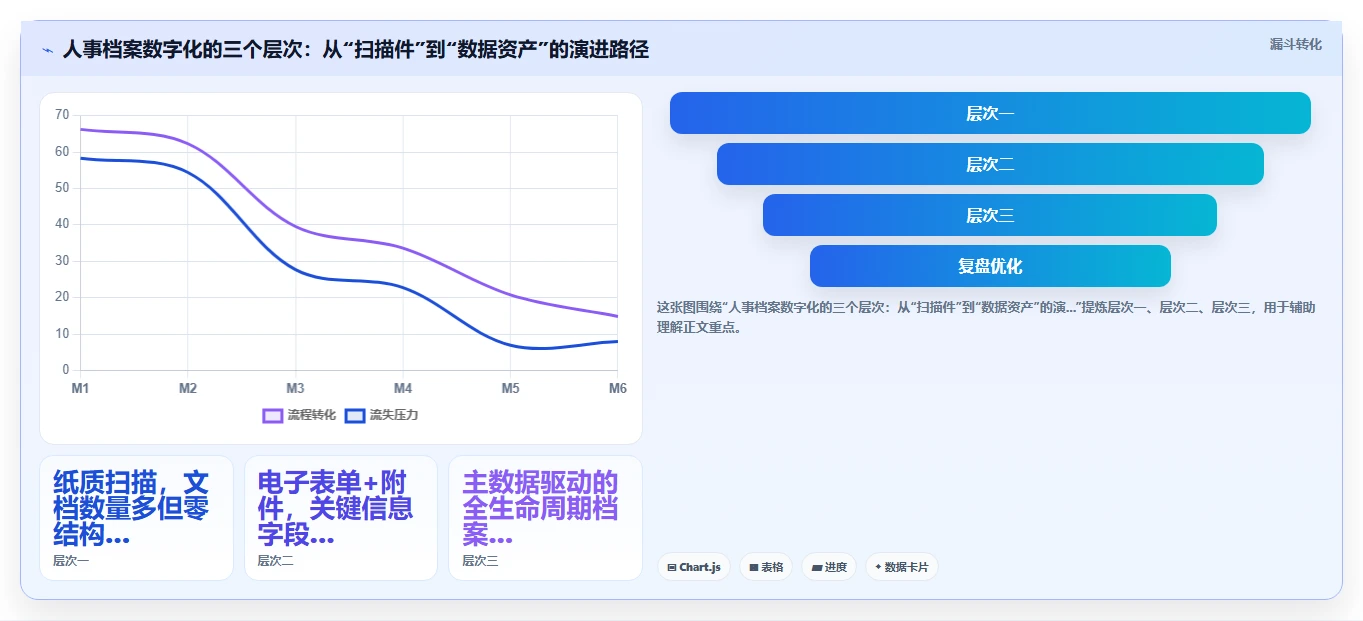Image resolution: width=1363 pixels, height=621 pixels.
Task: Click the 进度 tag
Action: (x=829, y=567)
